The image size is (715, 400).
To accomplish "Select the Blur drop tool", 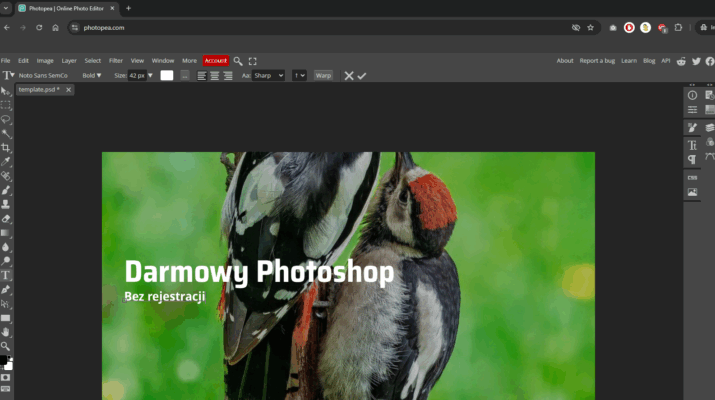I will pyautogui.click(x=5, y=247).
